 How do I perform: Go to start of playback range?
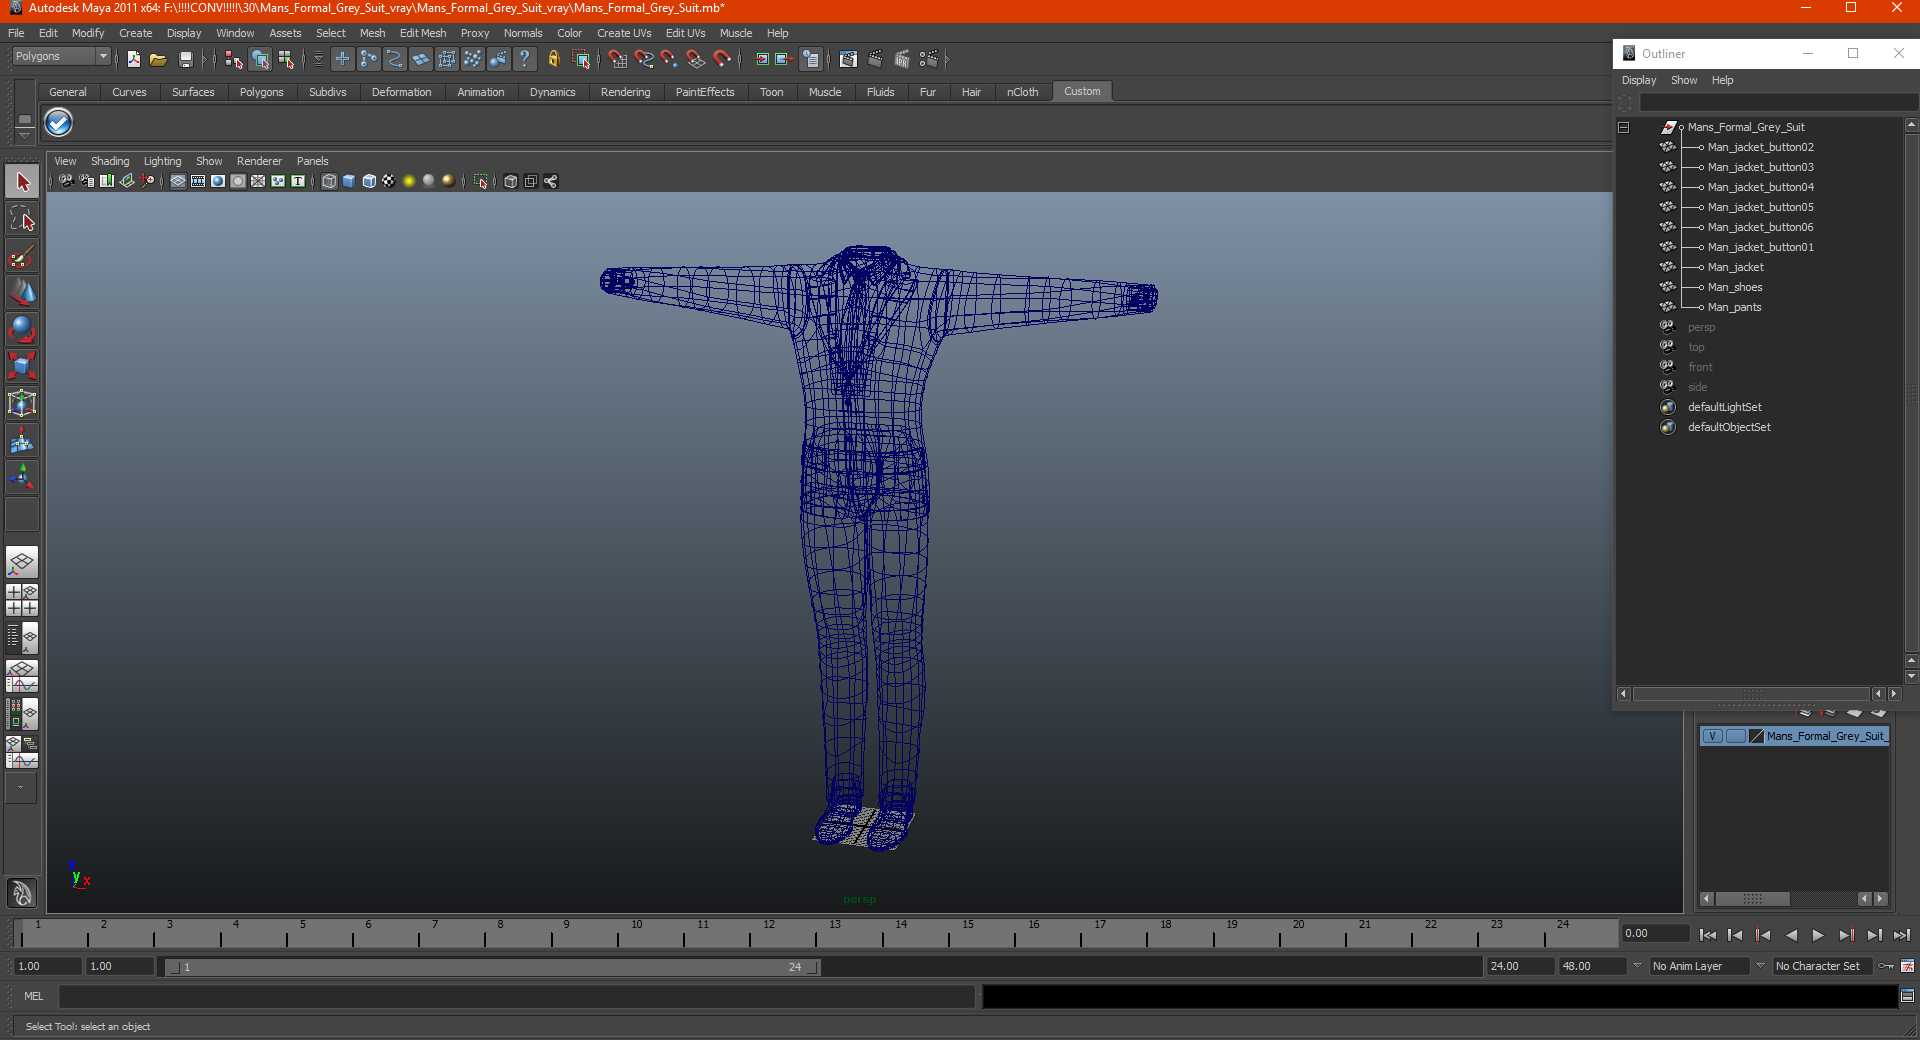pyautogui.click(x=1707, y=935)
